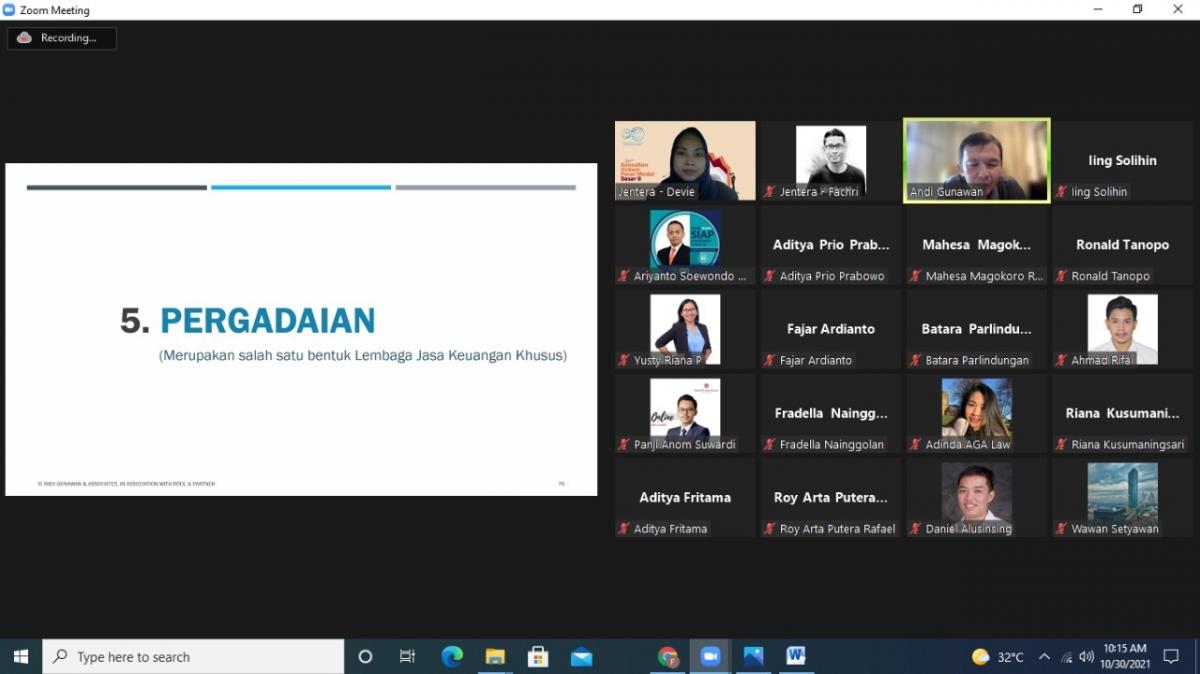Select the Jentera - Devie participant tile
The width and height of the screenshot is (1200, 674).
[x=685, y=160]
